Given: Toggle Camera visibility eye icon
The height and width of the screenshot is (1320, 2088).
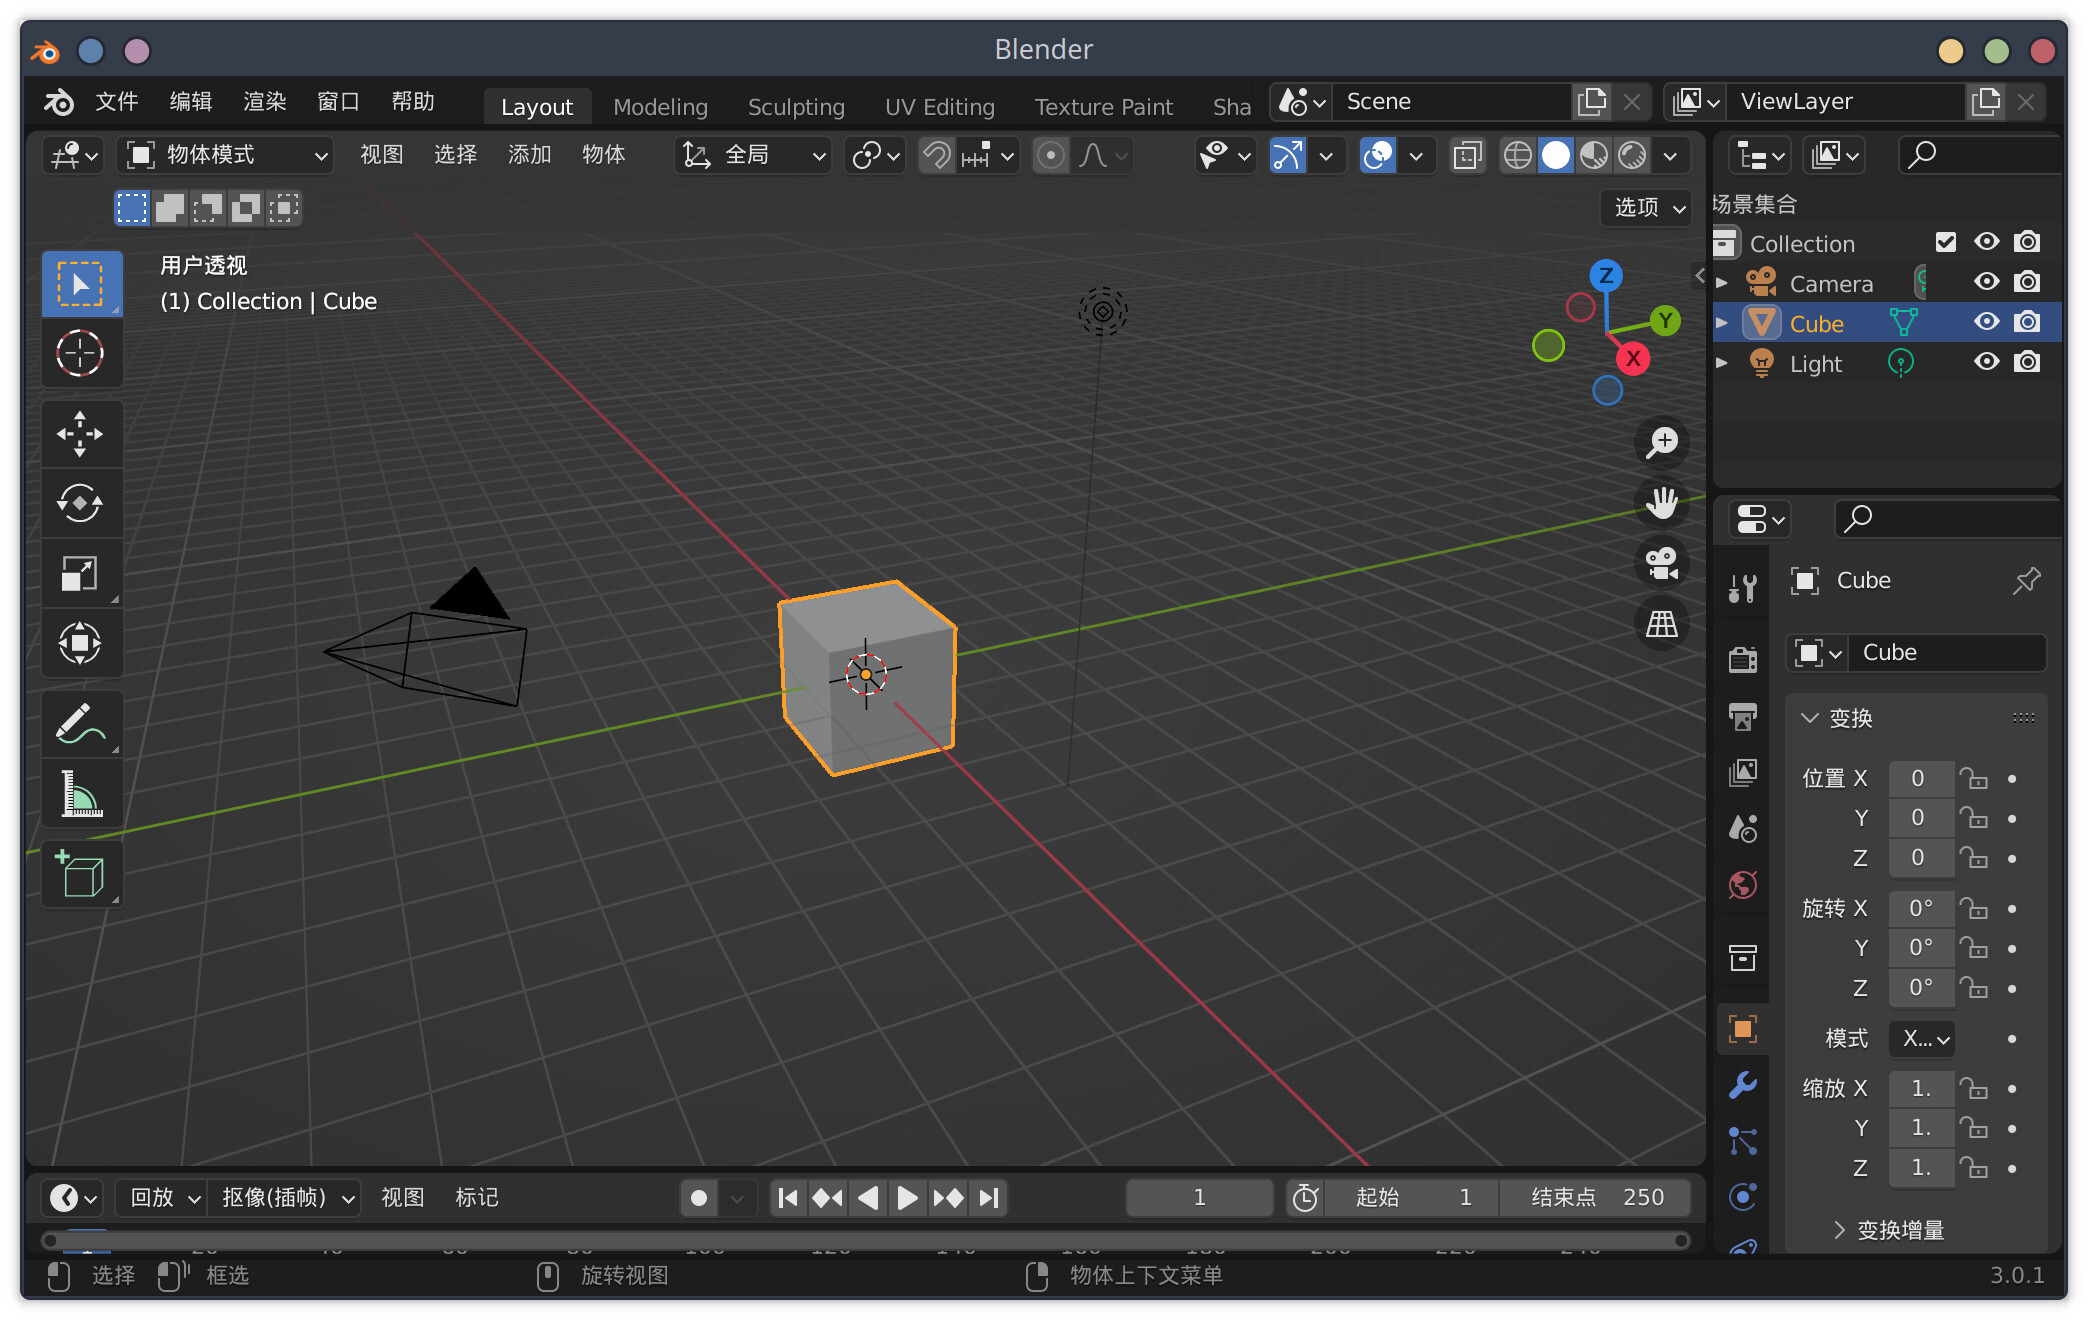Looking at the screenshot, I should (1986, 282).
